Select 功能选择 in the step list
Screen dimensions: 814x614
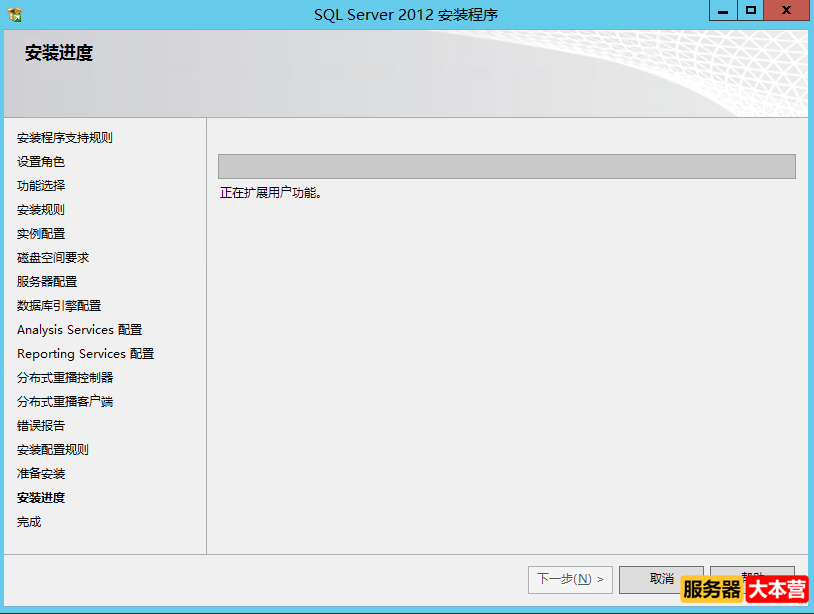41,185
